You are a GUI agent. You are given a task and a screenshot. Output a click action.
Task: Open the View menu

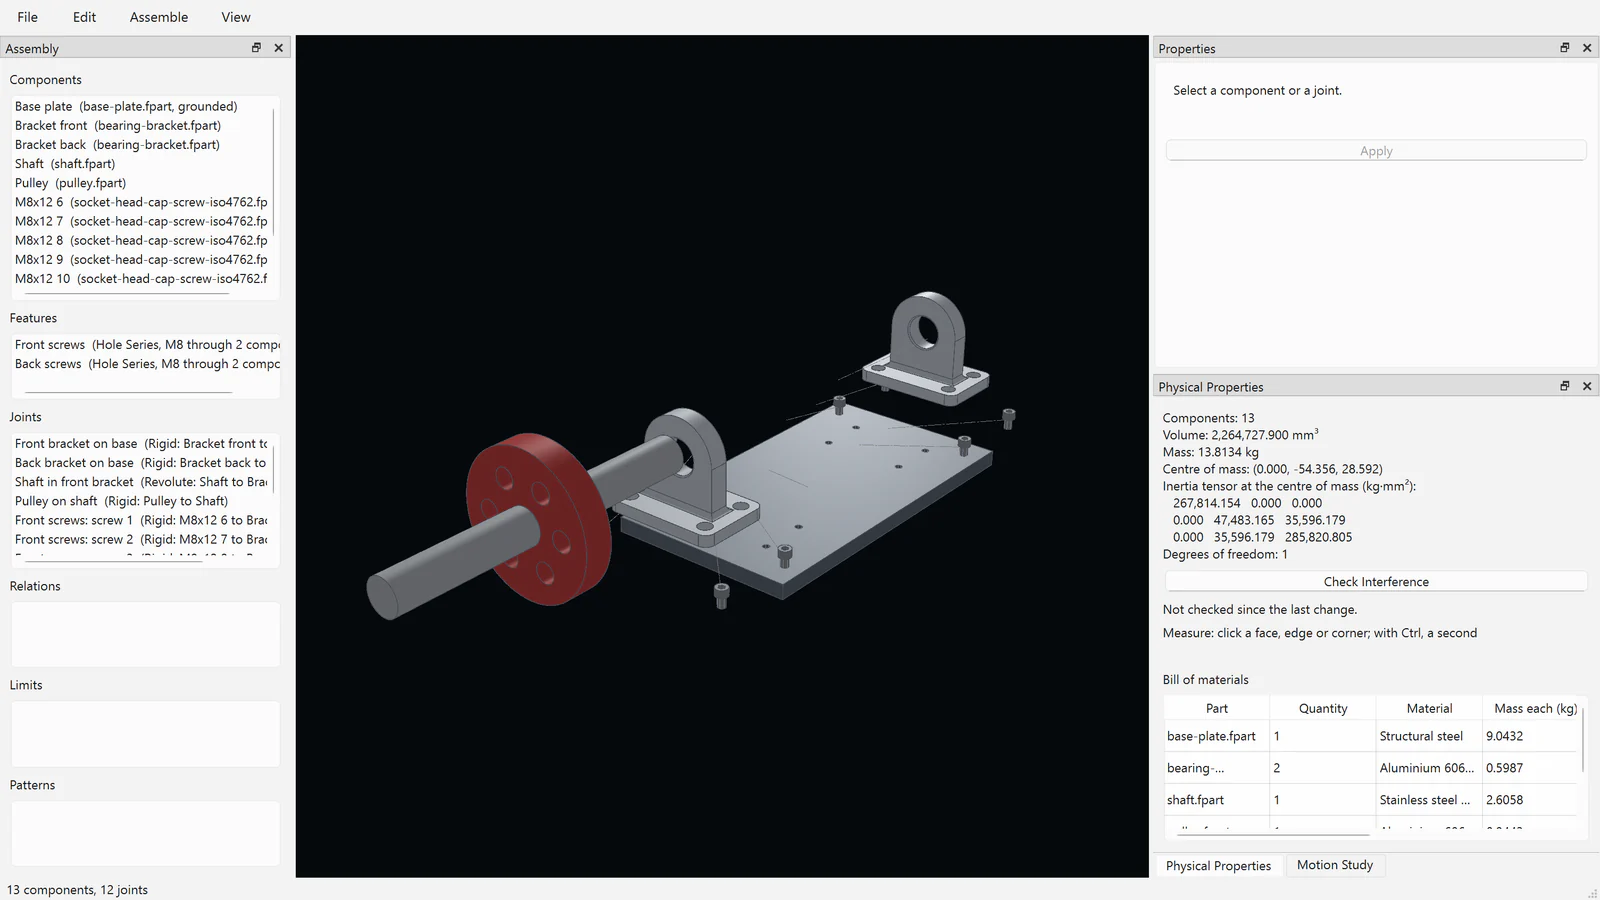(x=236, y=17)
